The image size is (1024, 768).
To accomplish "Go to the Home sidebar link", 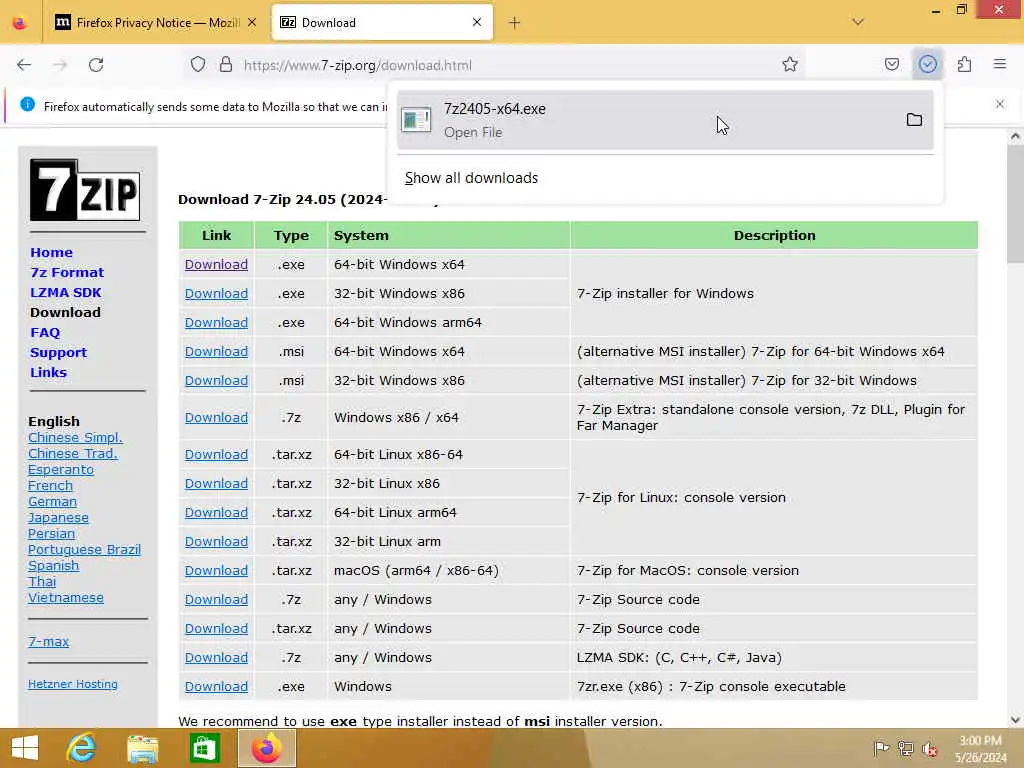I will (52, 252).
